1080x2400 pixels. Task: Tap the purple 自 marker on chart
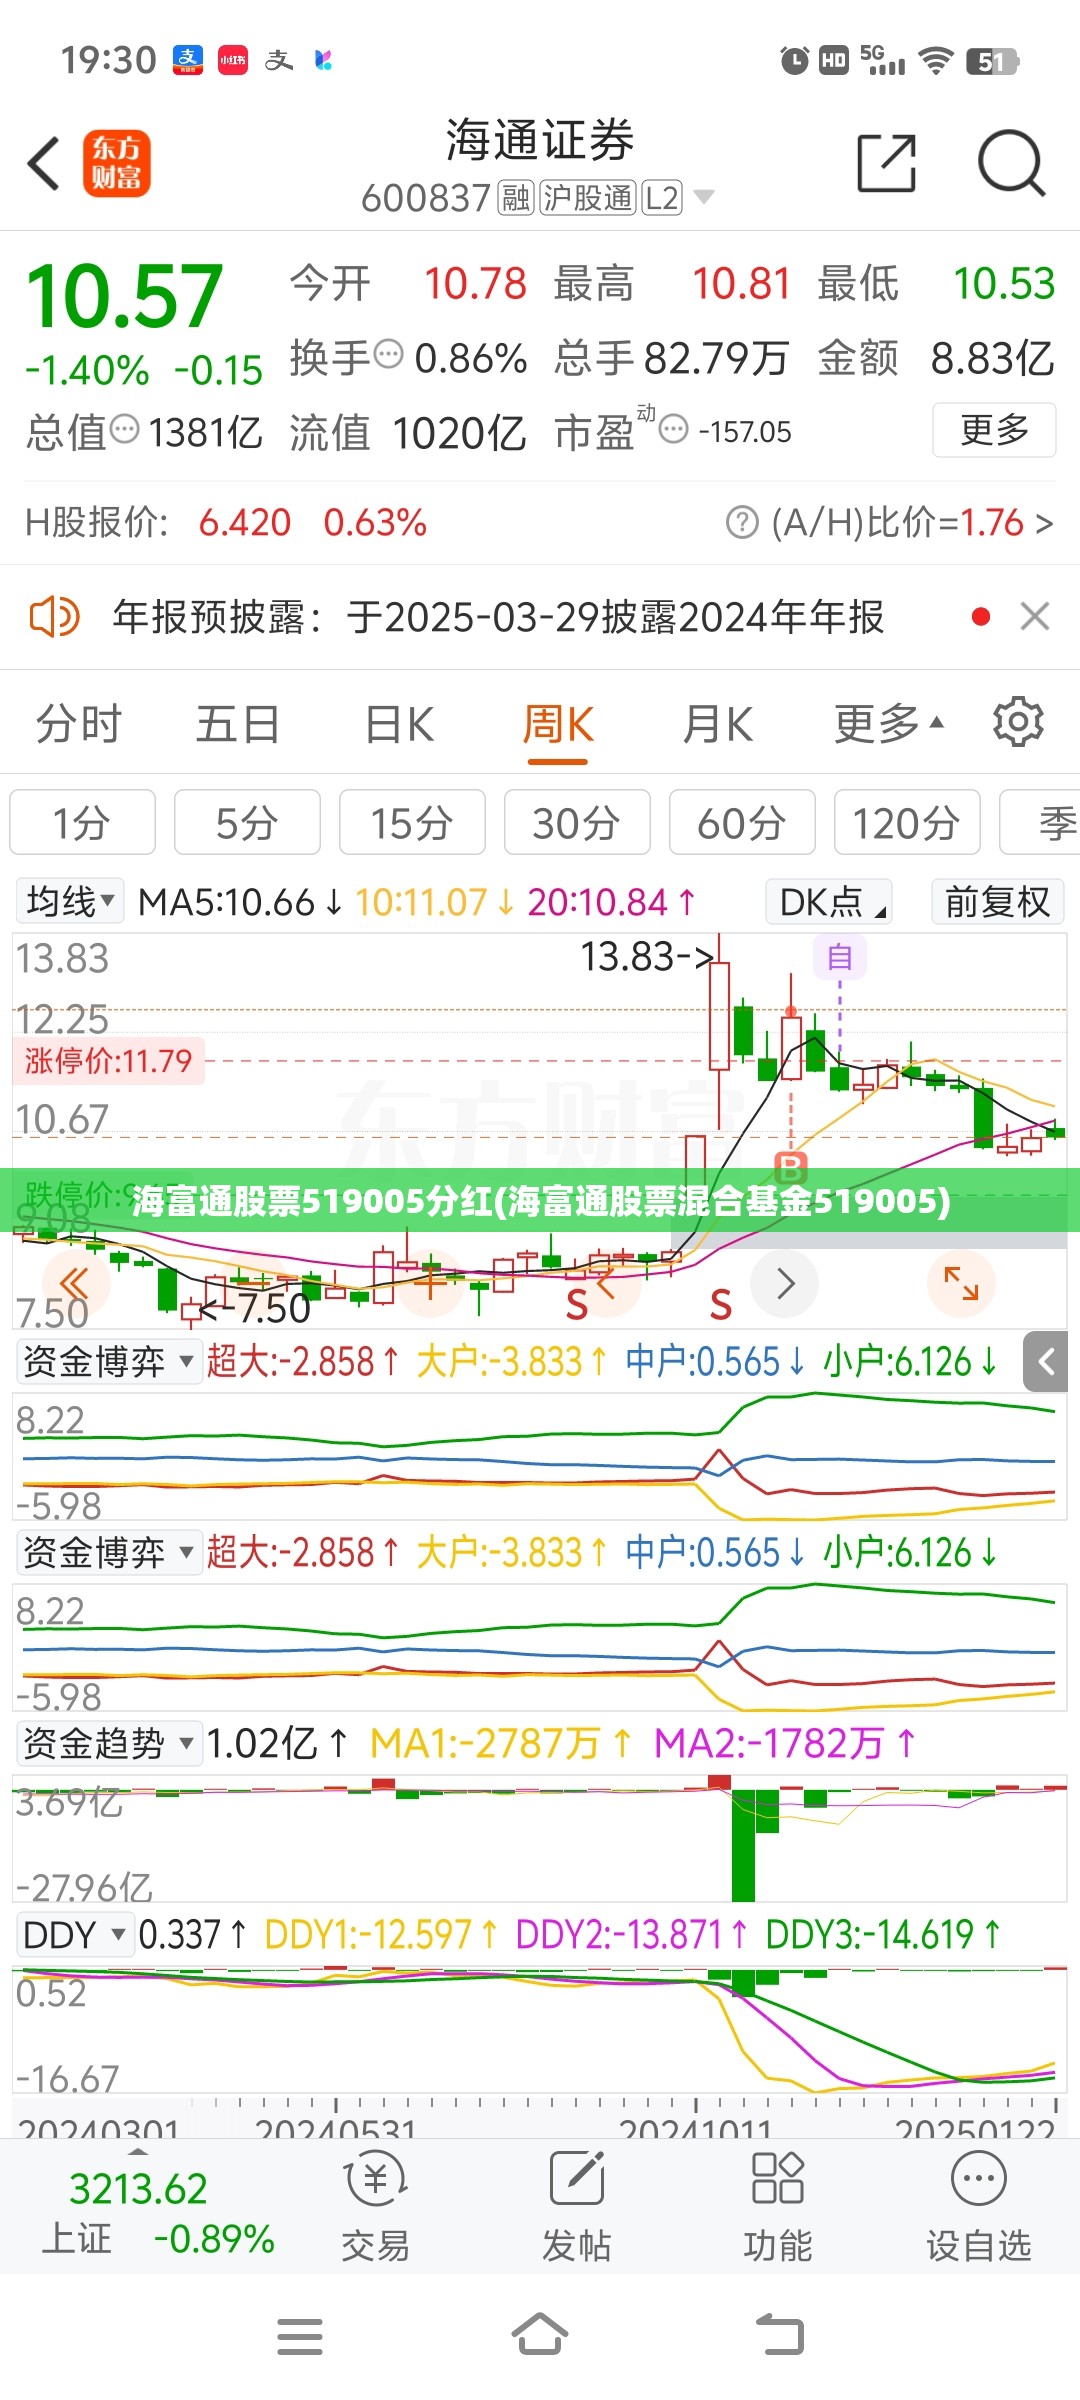point(839,957)
